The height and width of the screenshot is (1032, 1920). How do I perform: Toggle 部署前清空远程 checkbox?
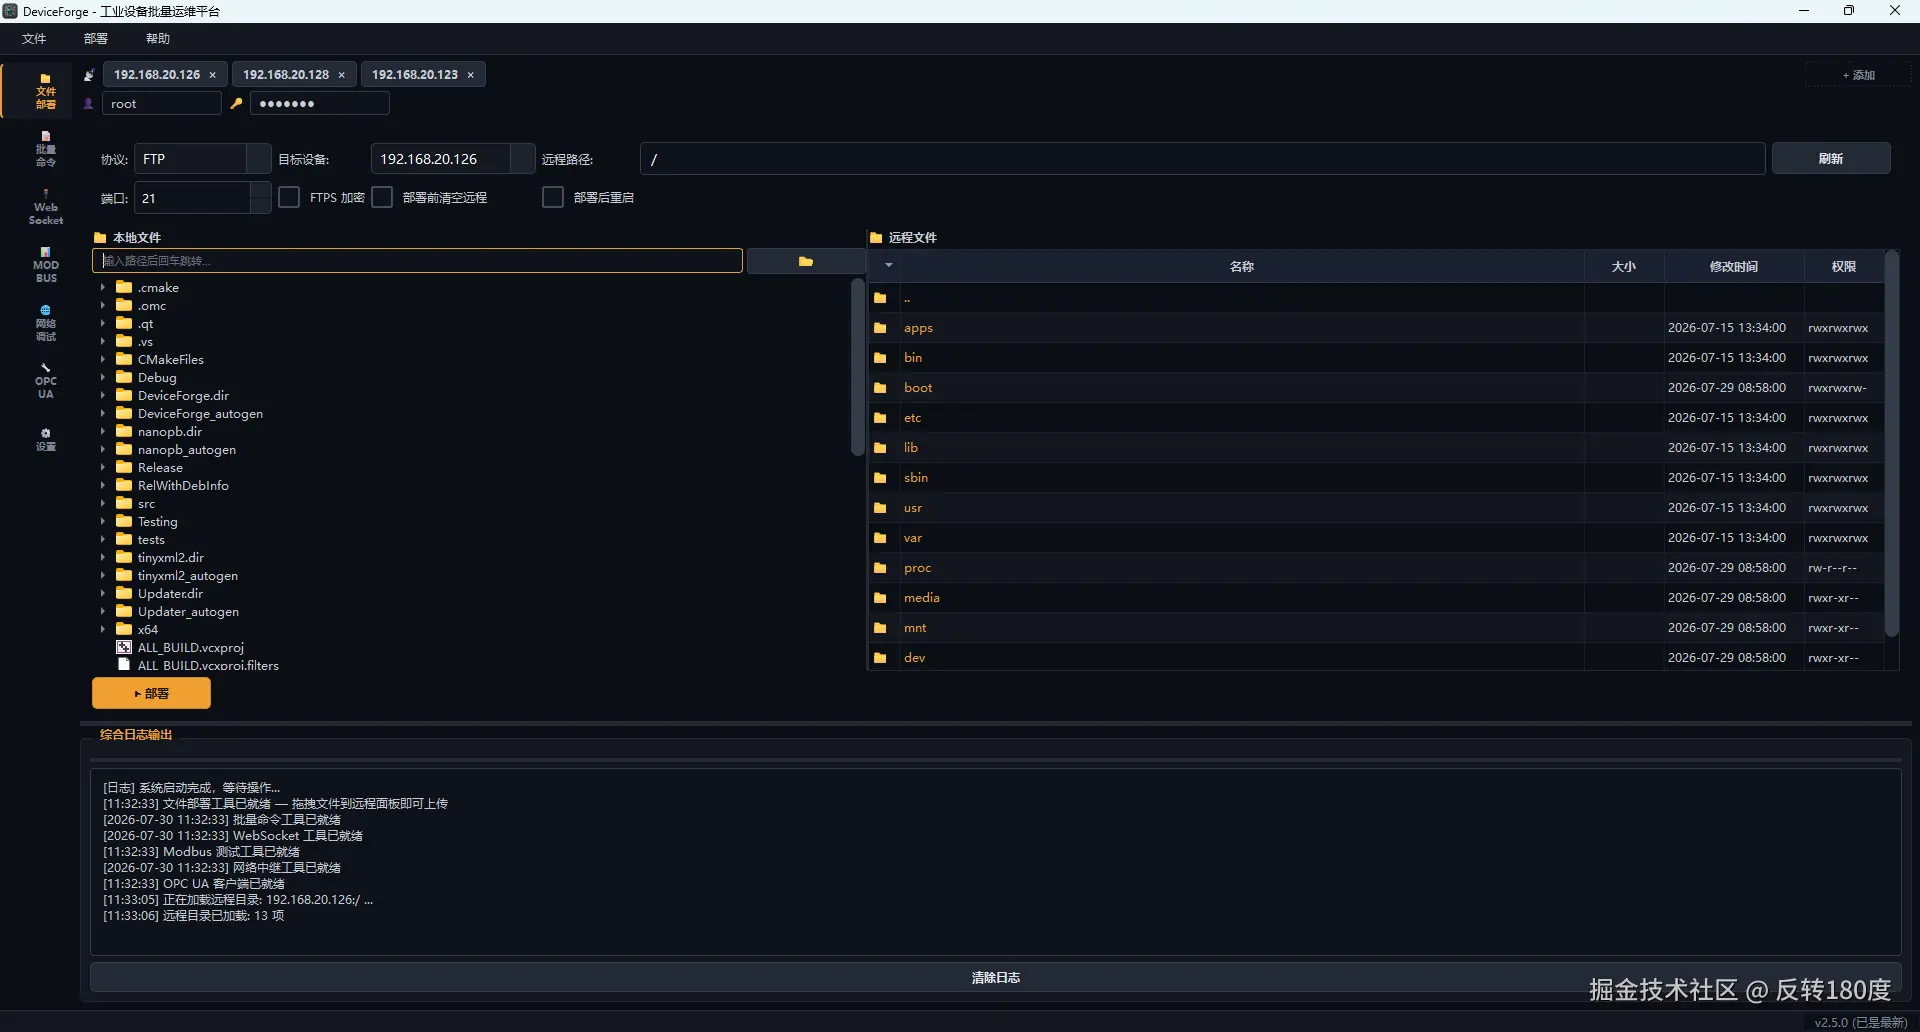382,197
